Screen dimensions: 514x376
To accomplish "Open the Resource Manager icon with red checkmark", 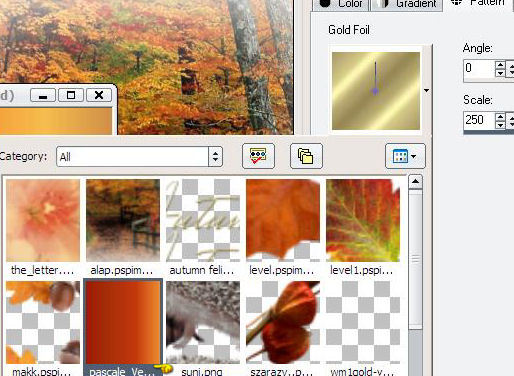I will point(258,156).
